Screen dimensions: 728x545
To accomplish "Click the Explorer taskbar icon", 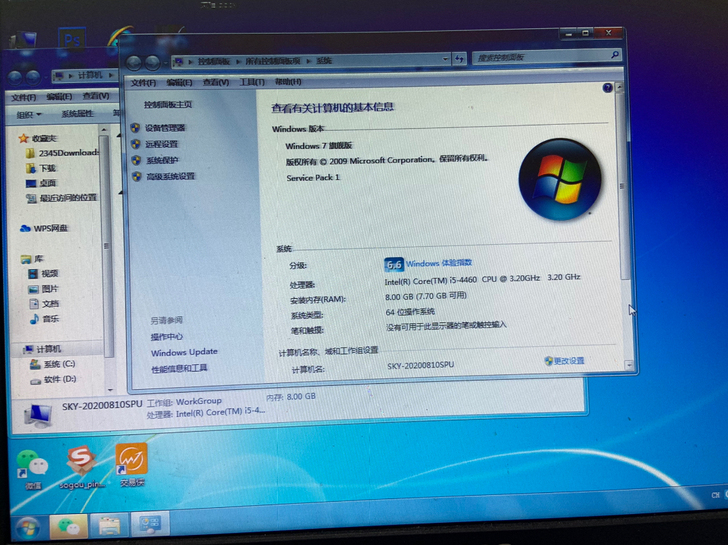I will (x=110, y=525).
